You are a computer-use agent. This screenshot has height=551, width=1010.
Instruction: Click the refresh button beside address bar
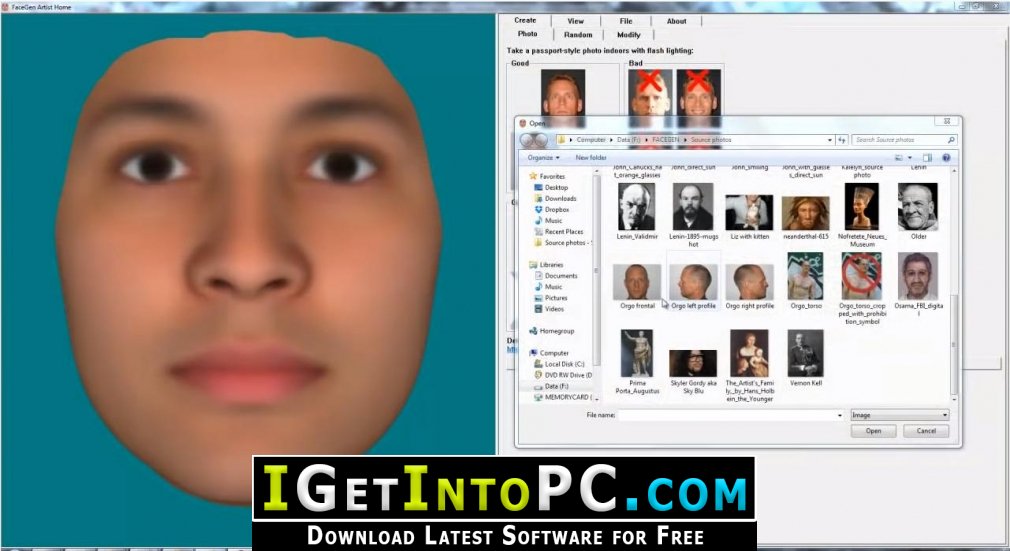[842, 140]
